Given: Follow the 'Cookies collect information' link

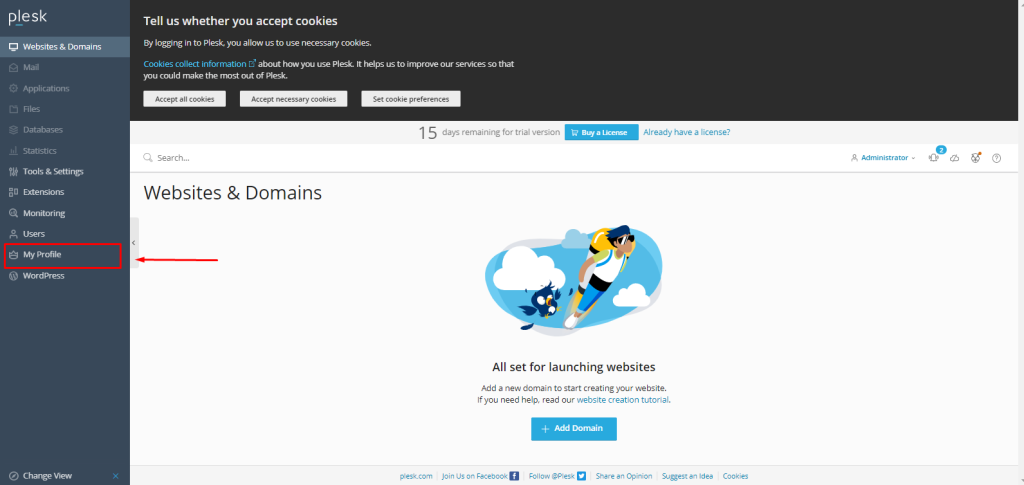Looking at the screenshot, I should (200, 64).
